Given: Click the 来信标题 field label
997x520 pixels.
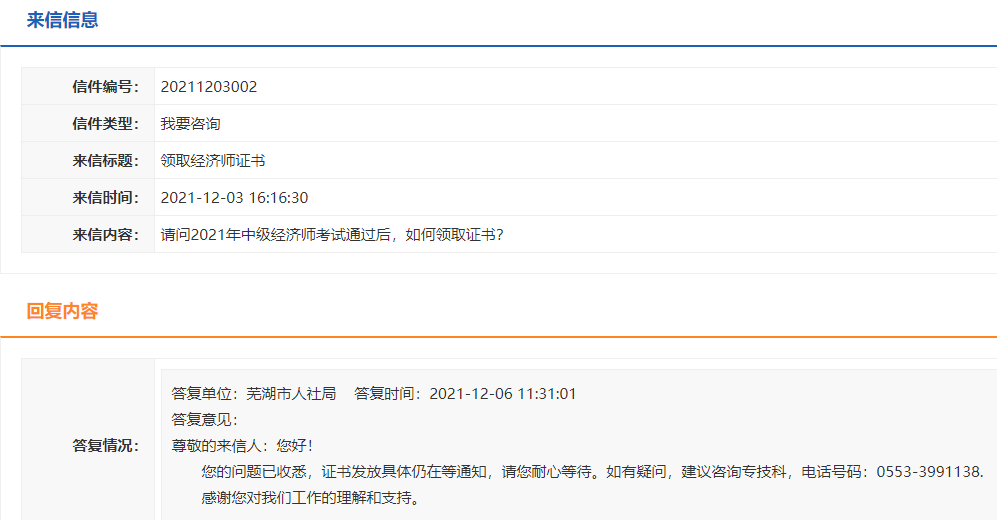Looking at the screenshot, I should click(x=105, y=161).
